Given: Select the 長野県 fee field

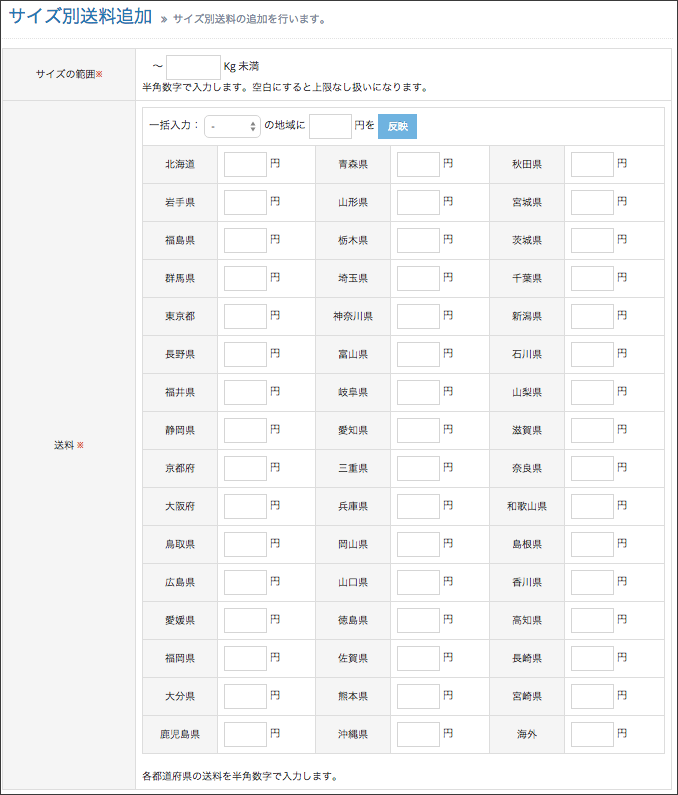Looking at the screenshot, I should tap(245, 354).
